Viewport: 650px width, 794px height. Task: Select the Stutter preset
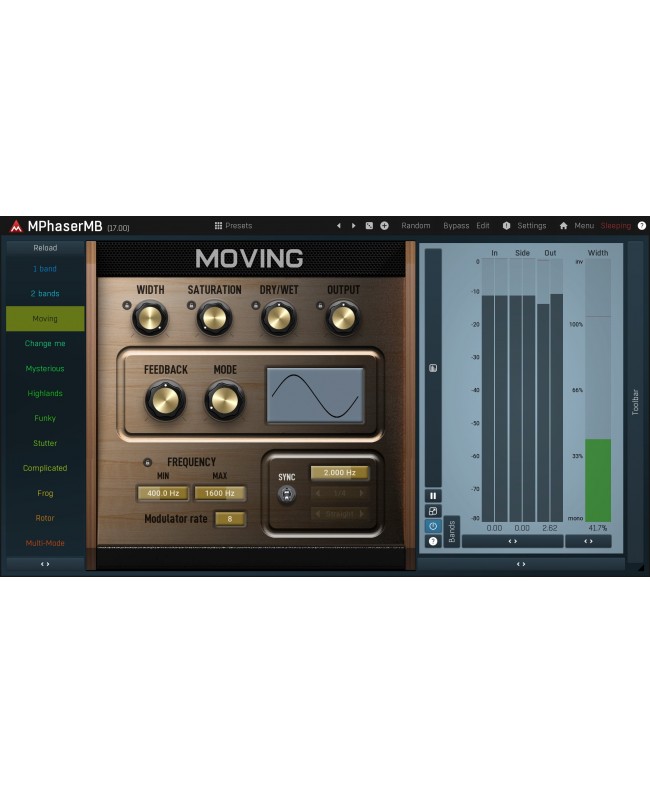(45, 443)
